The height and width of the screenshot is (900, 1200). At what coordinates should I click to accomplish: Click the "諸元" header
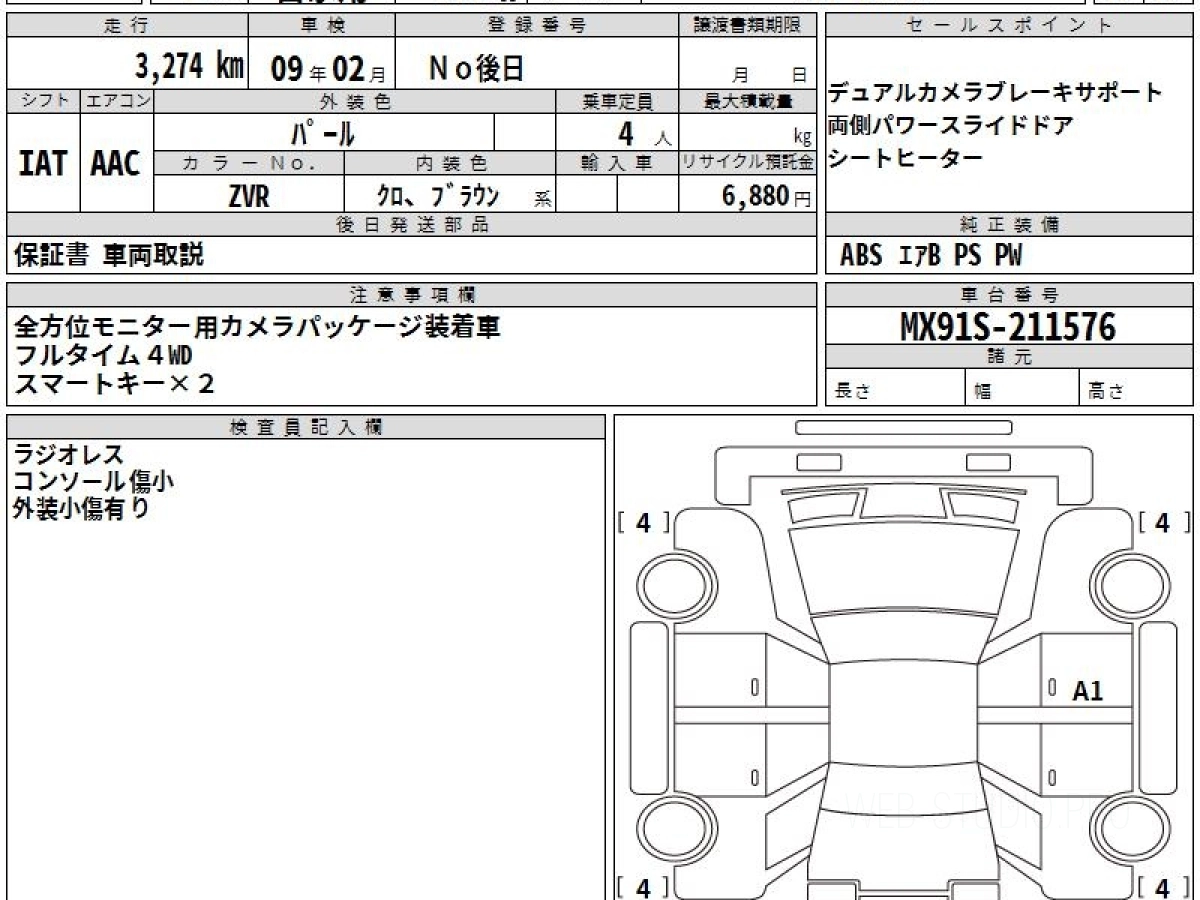[1009, 357]
